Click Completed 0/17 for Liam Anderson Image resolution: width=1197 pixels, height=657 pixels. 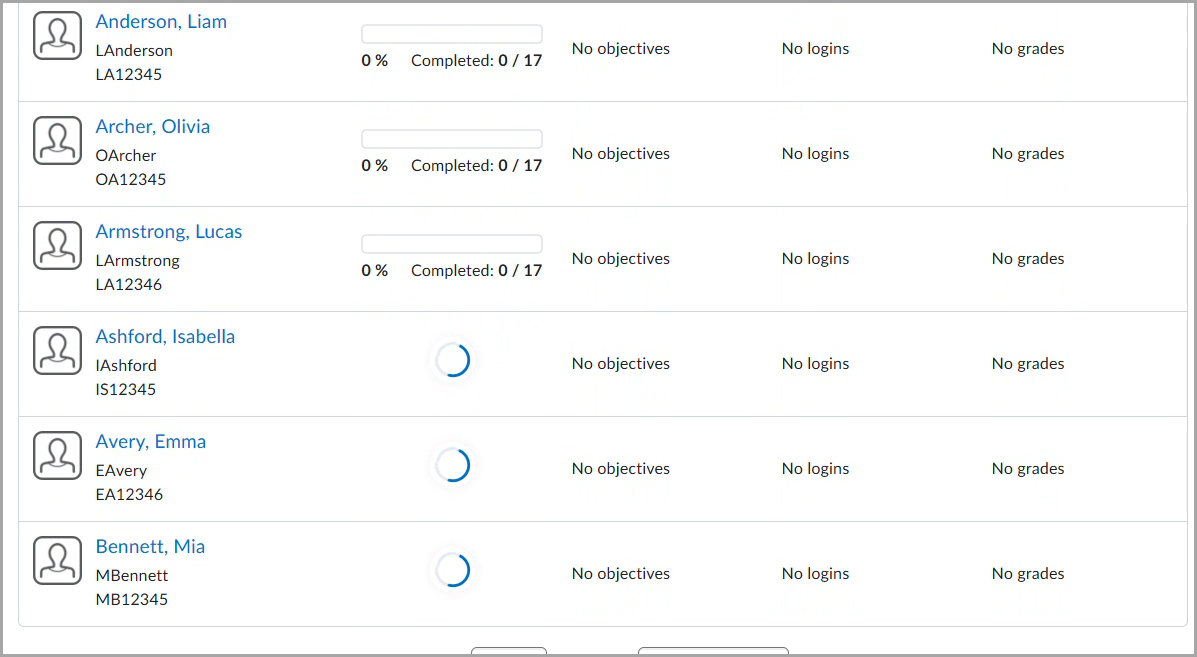pos(476,60)
